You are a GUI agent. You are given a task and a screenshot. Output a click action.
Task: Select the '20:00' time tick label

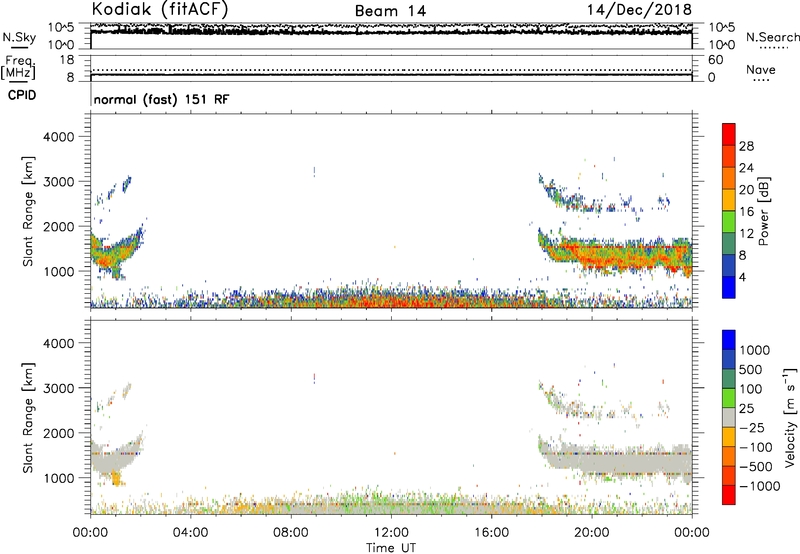coord(592,533)
